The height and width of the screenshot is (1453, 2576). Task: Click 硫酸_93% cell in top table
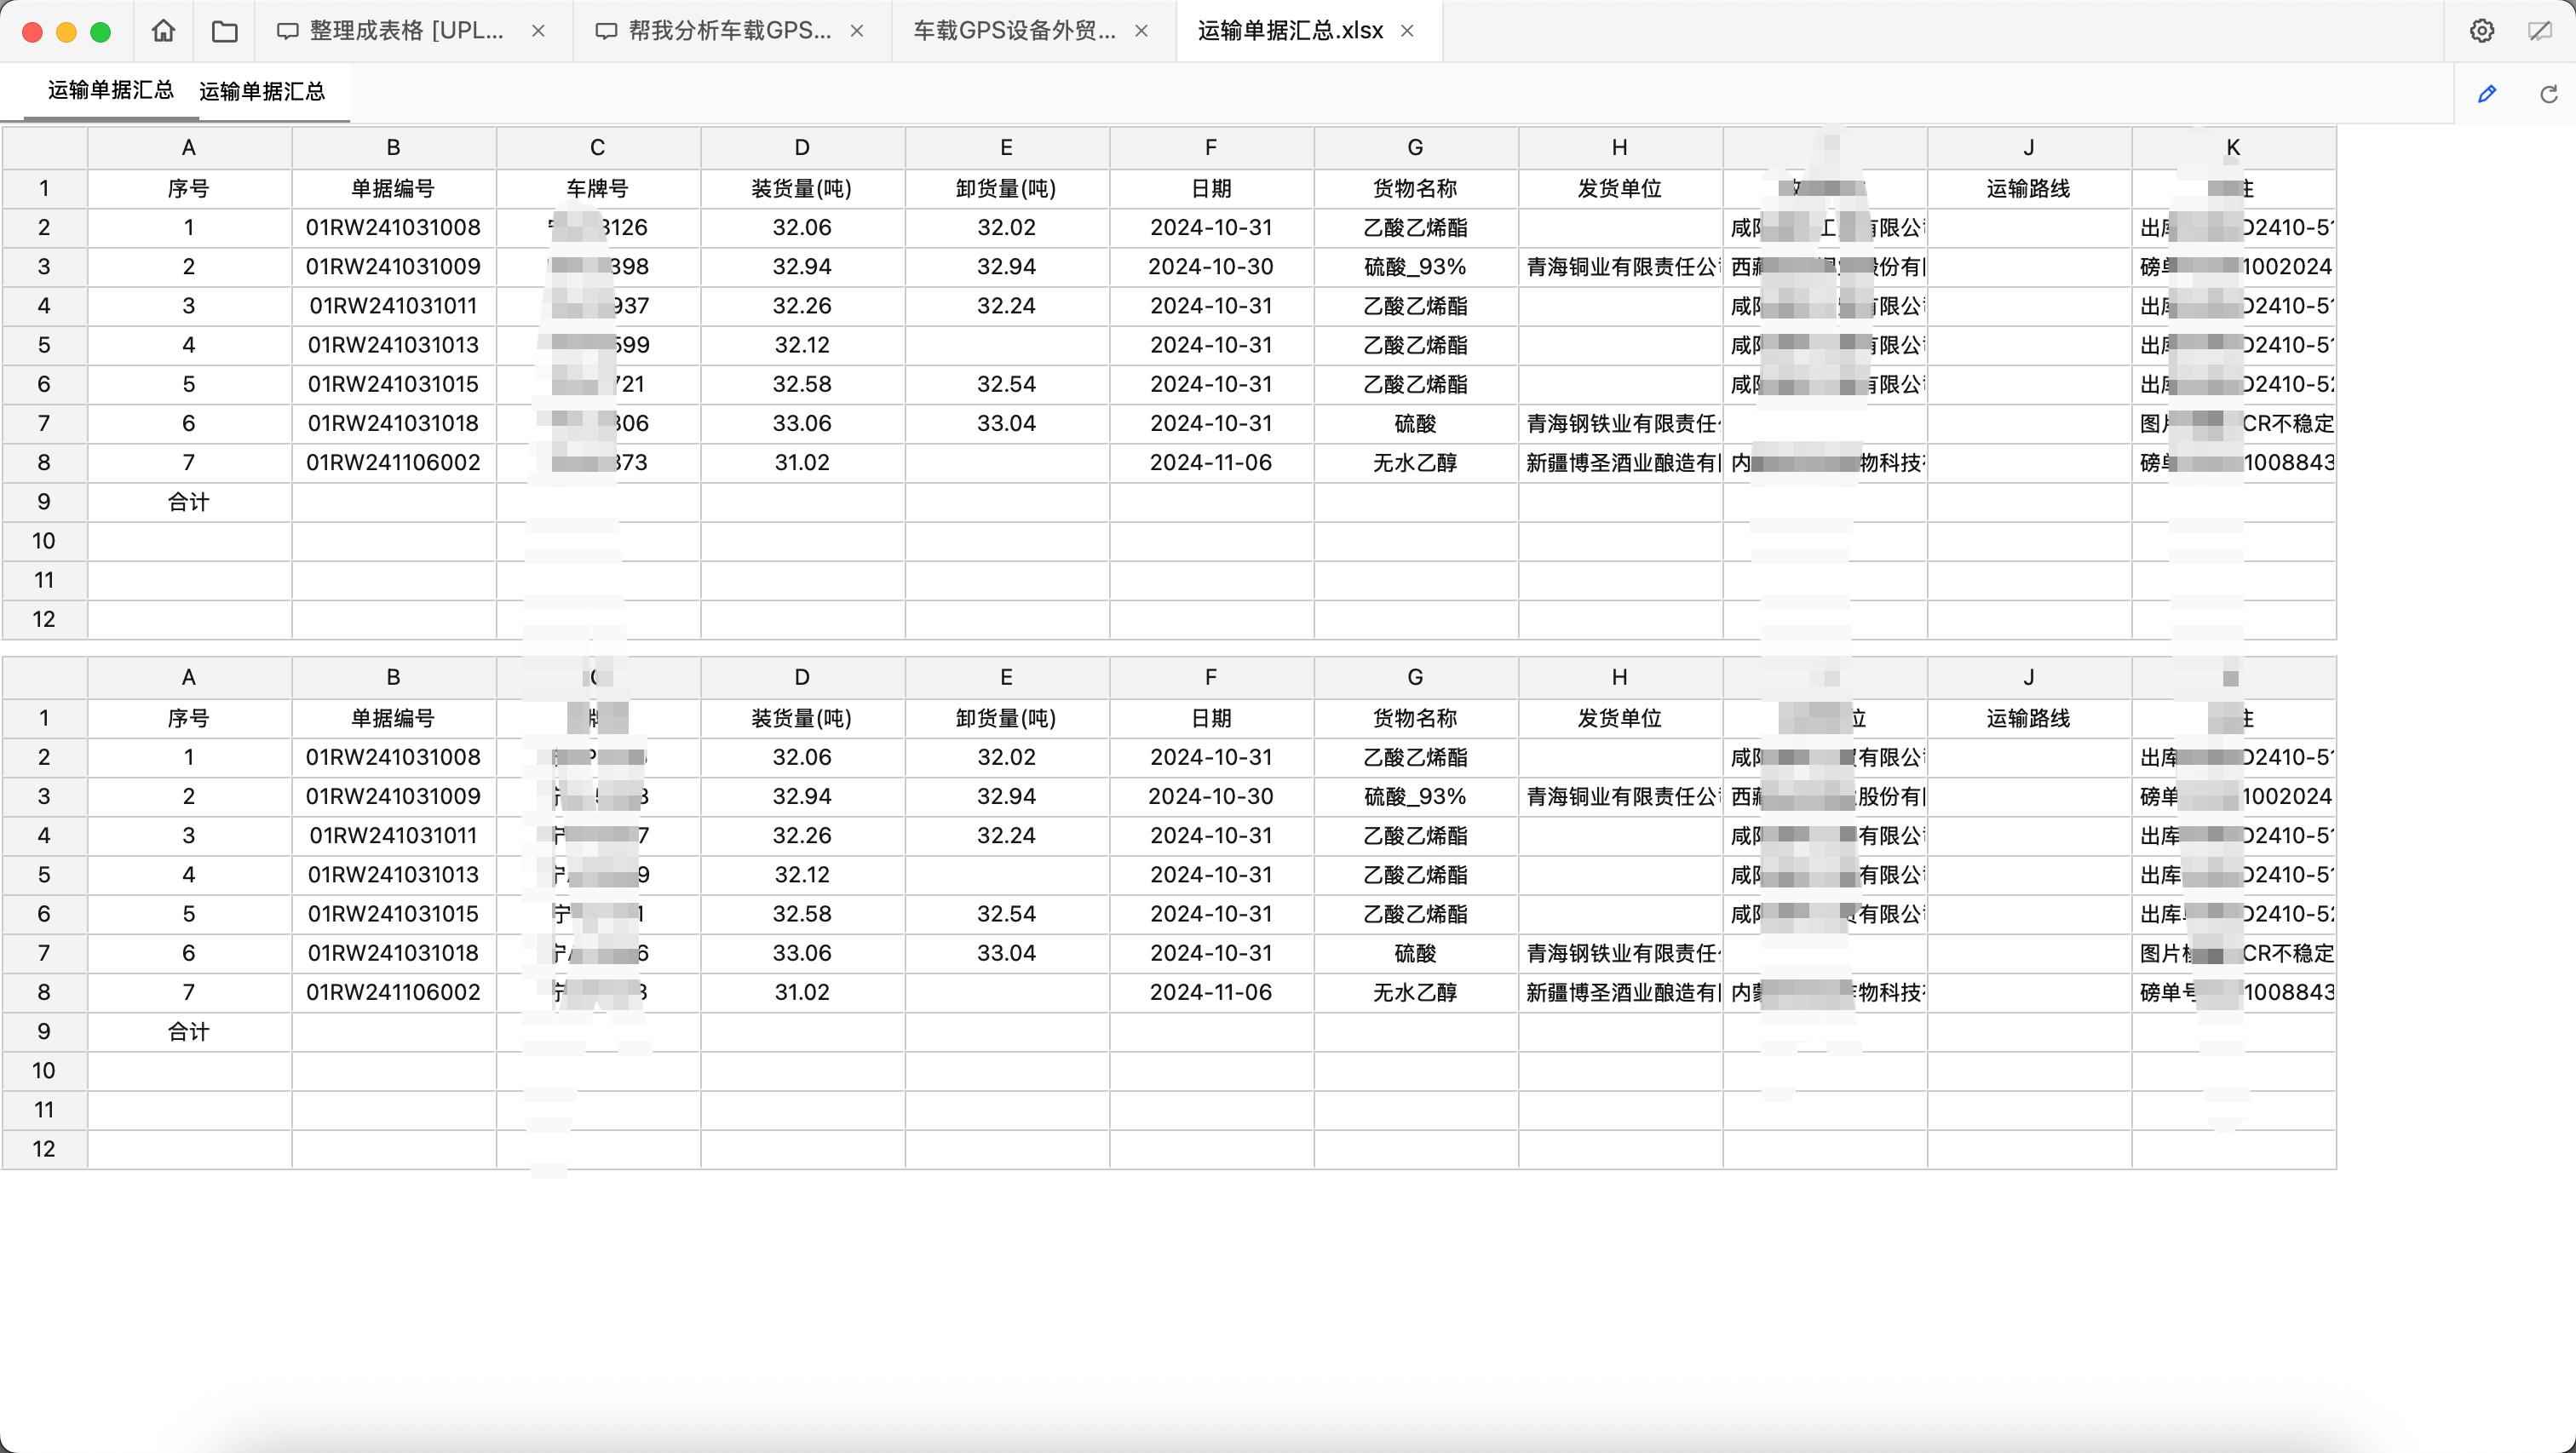click(1415, 267)
